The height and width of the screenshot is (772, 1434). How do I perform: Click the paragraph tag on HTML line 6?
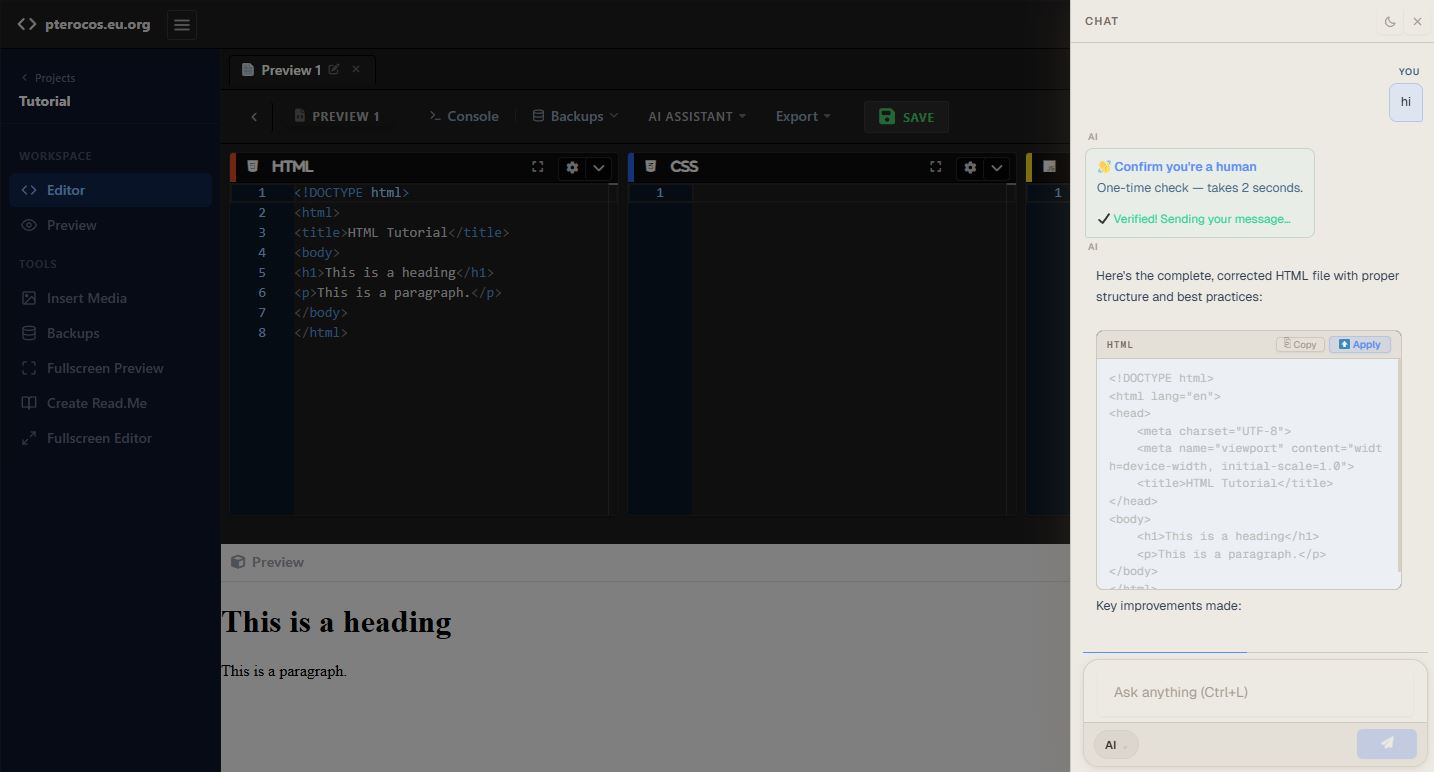click(398, 292)
